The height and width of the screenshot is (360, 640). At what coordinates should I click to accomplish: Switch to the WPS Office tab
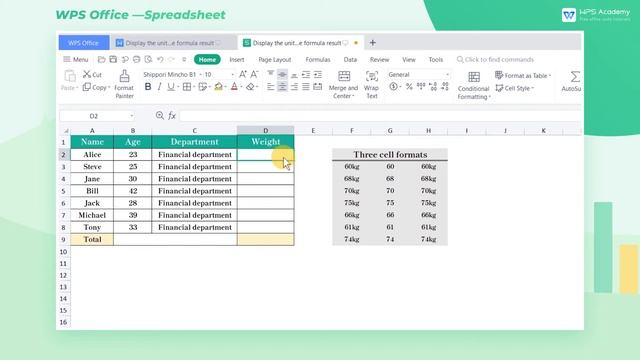[84, 43]
